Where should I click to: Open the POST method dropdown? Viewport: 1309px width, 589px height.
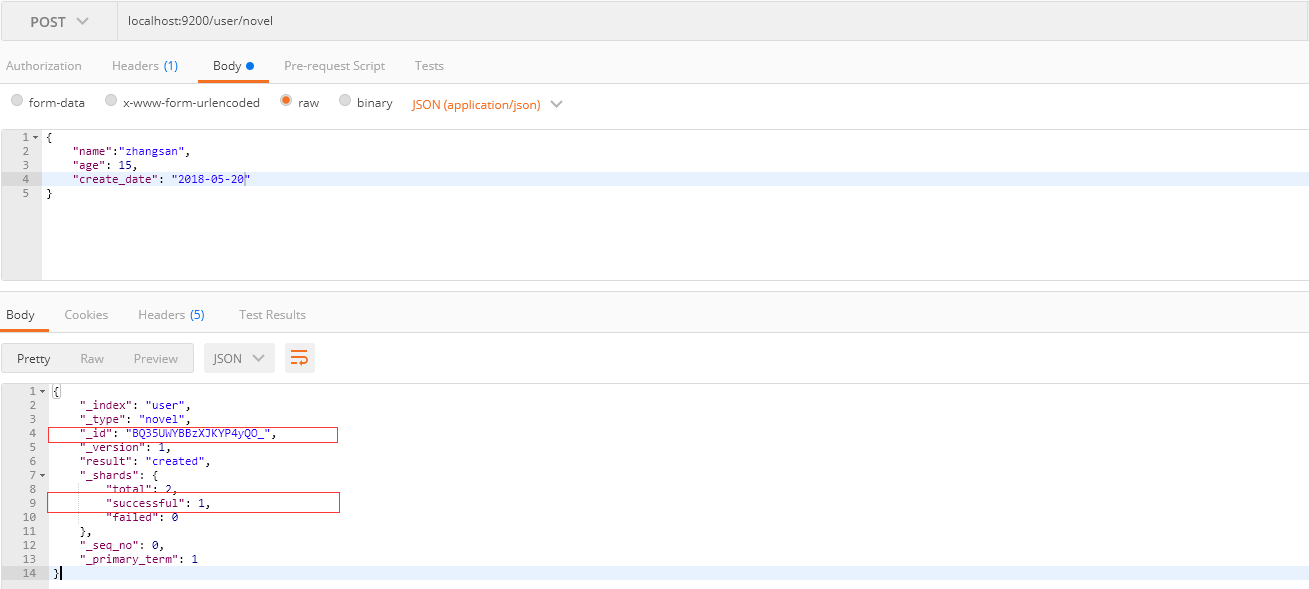[x=59, y=21]
